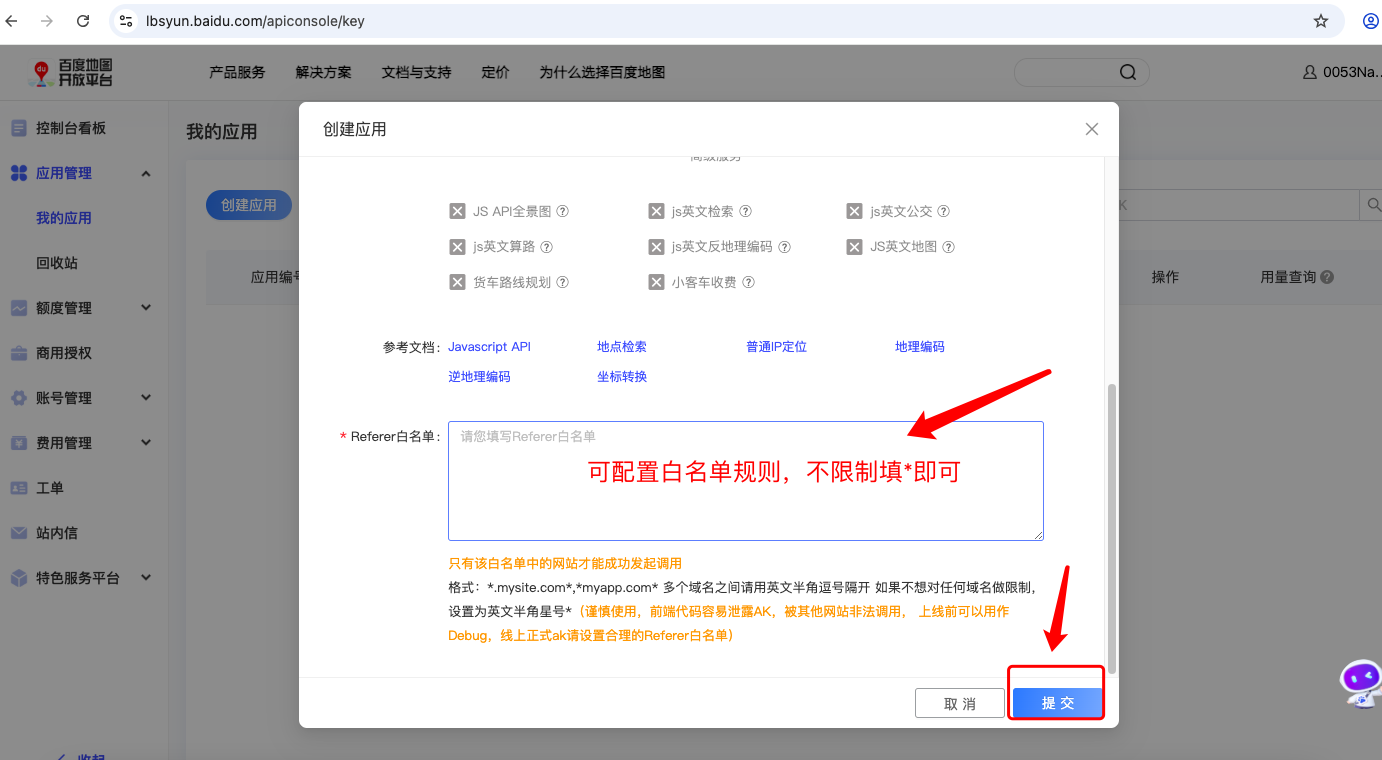Reload the page with the refresh icon
The image size is (1382, 760).
(x=83, y=20)
